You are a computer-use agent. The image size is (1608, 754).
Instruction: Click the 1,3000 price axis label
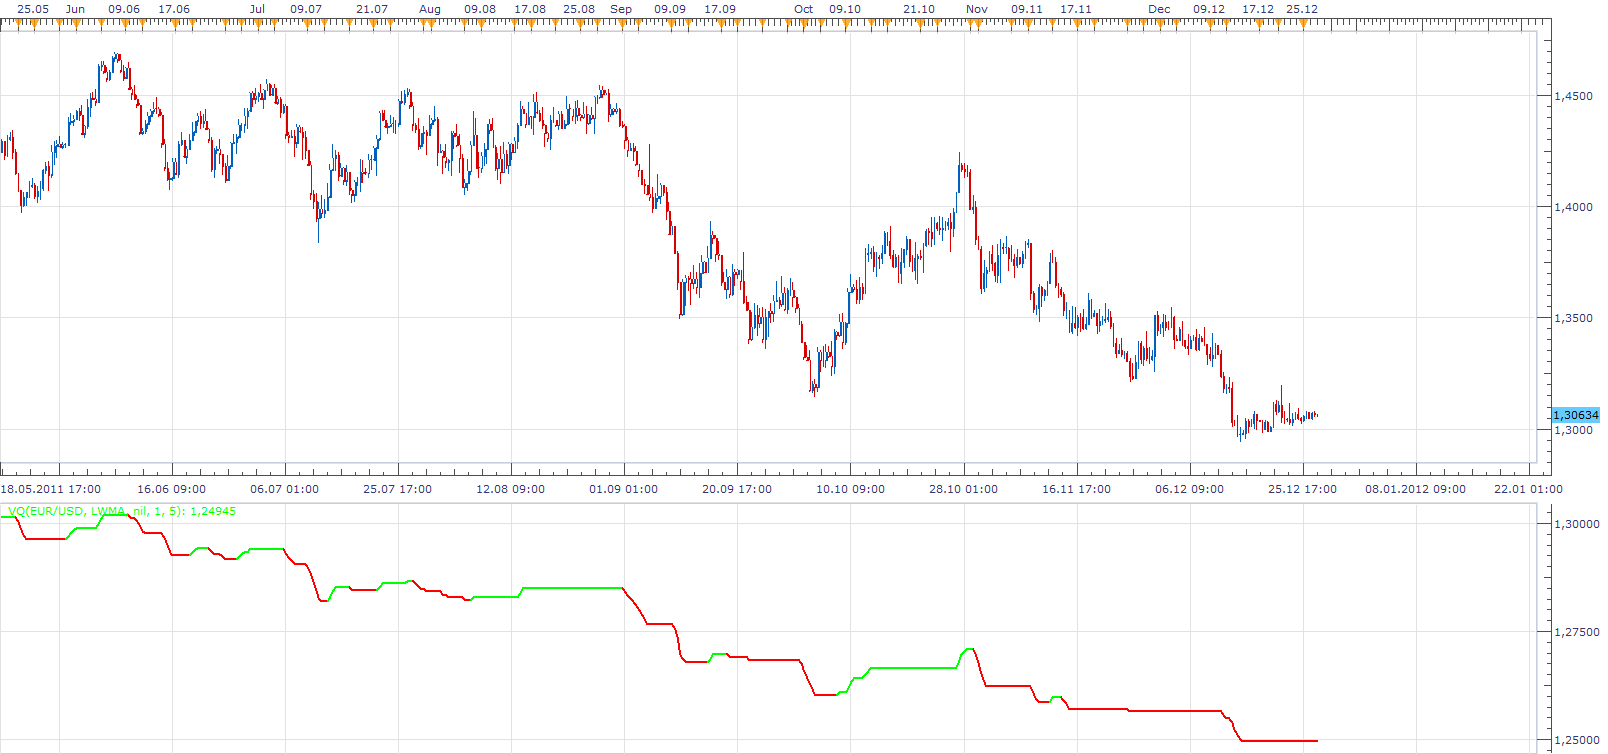point(1573,430)
